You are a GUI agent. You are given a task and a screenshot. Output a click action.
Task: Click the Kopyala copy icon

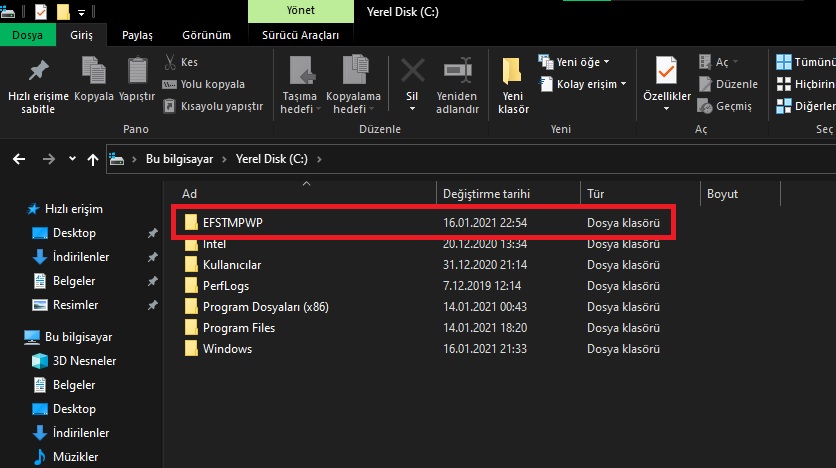pyautogui.click(x=94, y=71)
